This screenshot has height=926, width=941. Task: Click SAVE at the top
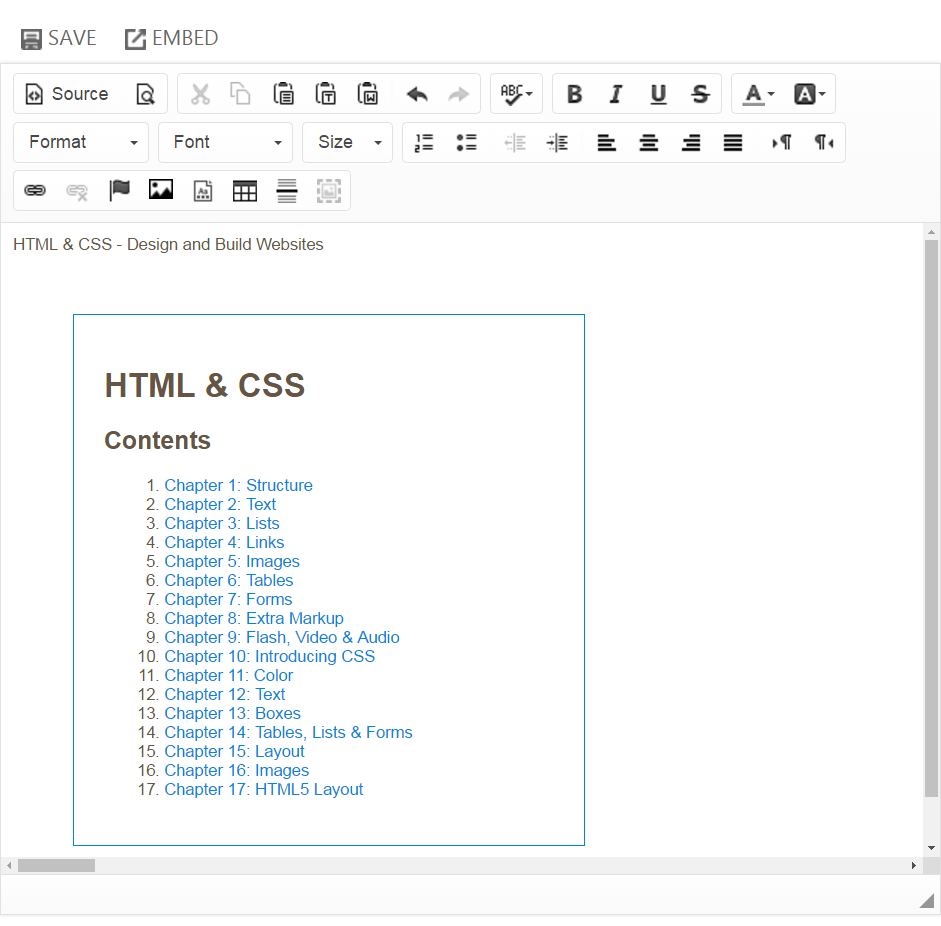tap(59, 38)
